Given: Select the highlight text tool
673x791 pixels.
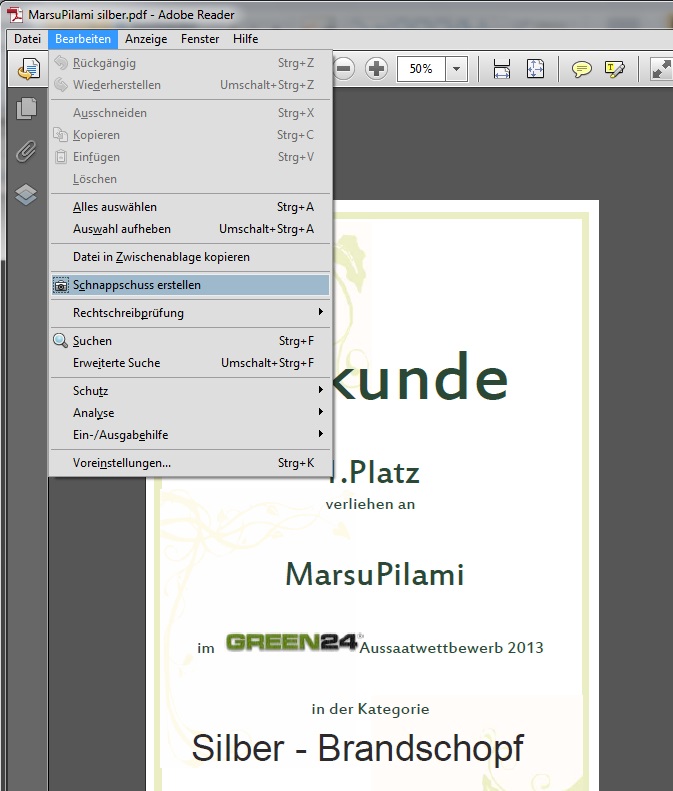Looking at the screenshot, I should point(614,69).
